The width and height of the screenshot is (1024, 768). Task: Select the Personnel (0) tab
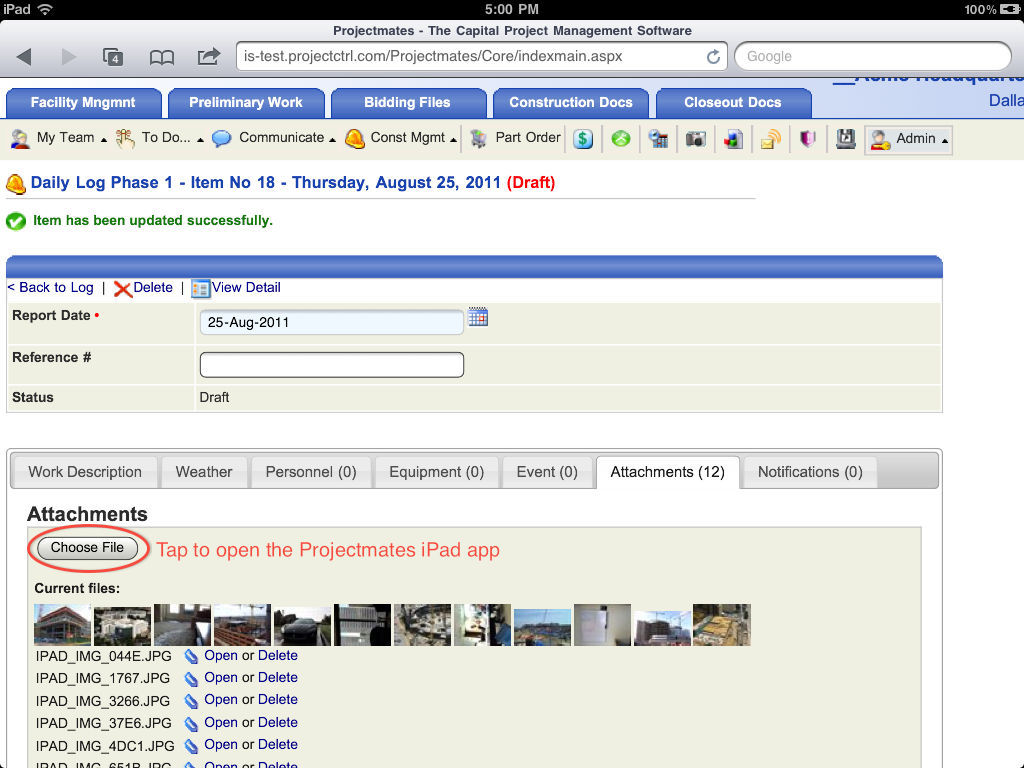tap(311, 472)
